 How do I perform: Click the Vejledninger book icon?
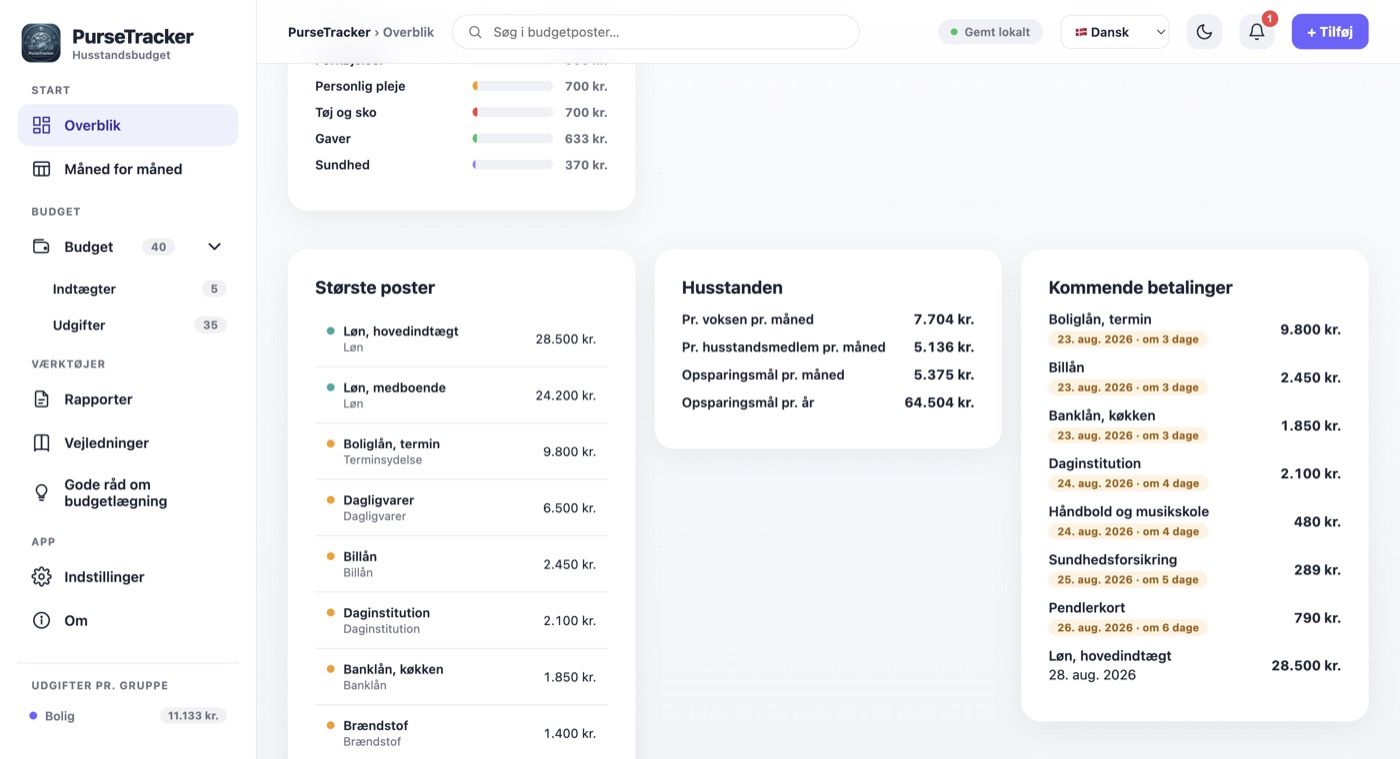pyautogui.click(x=41, y=443)
